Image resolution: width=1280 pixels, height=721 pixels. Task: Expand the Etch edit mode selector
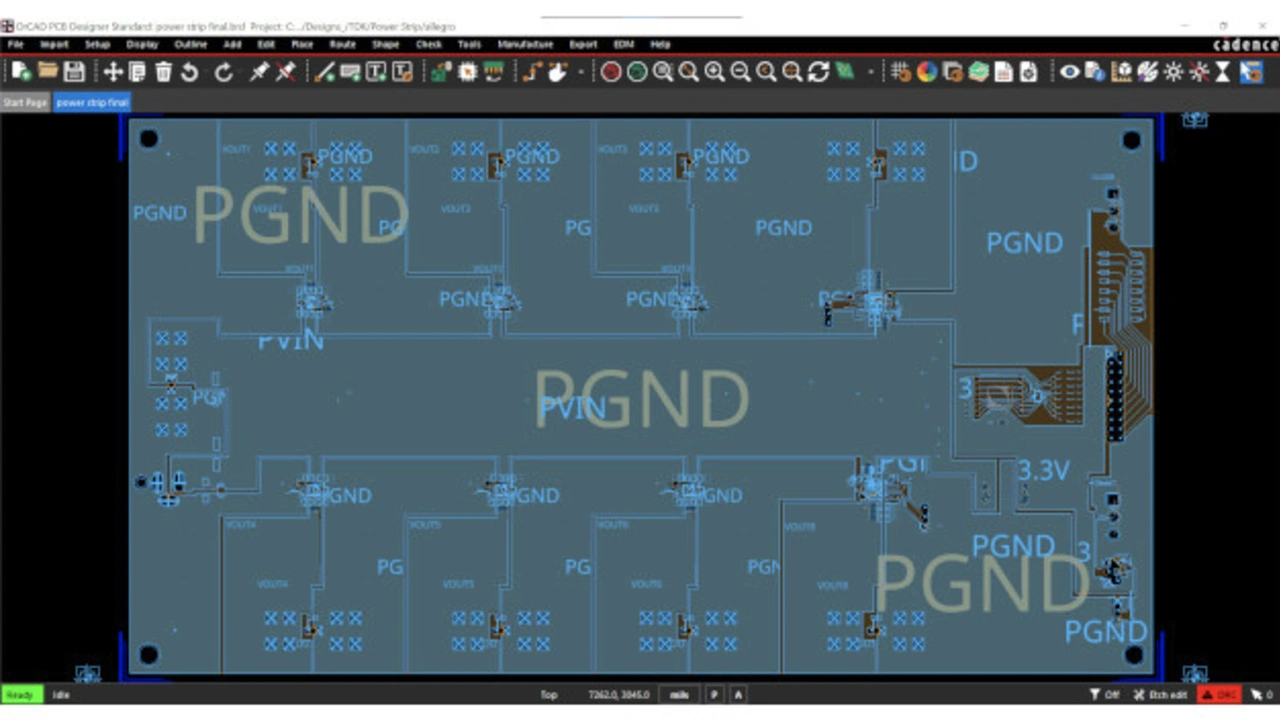pos(1160,695)
